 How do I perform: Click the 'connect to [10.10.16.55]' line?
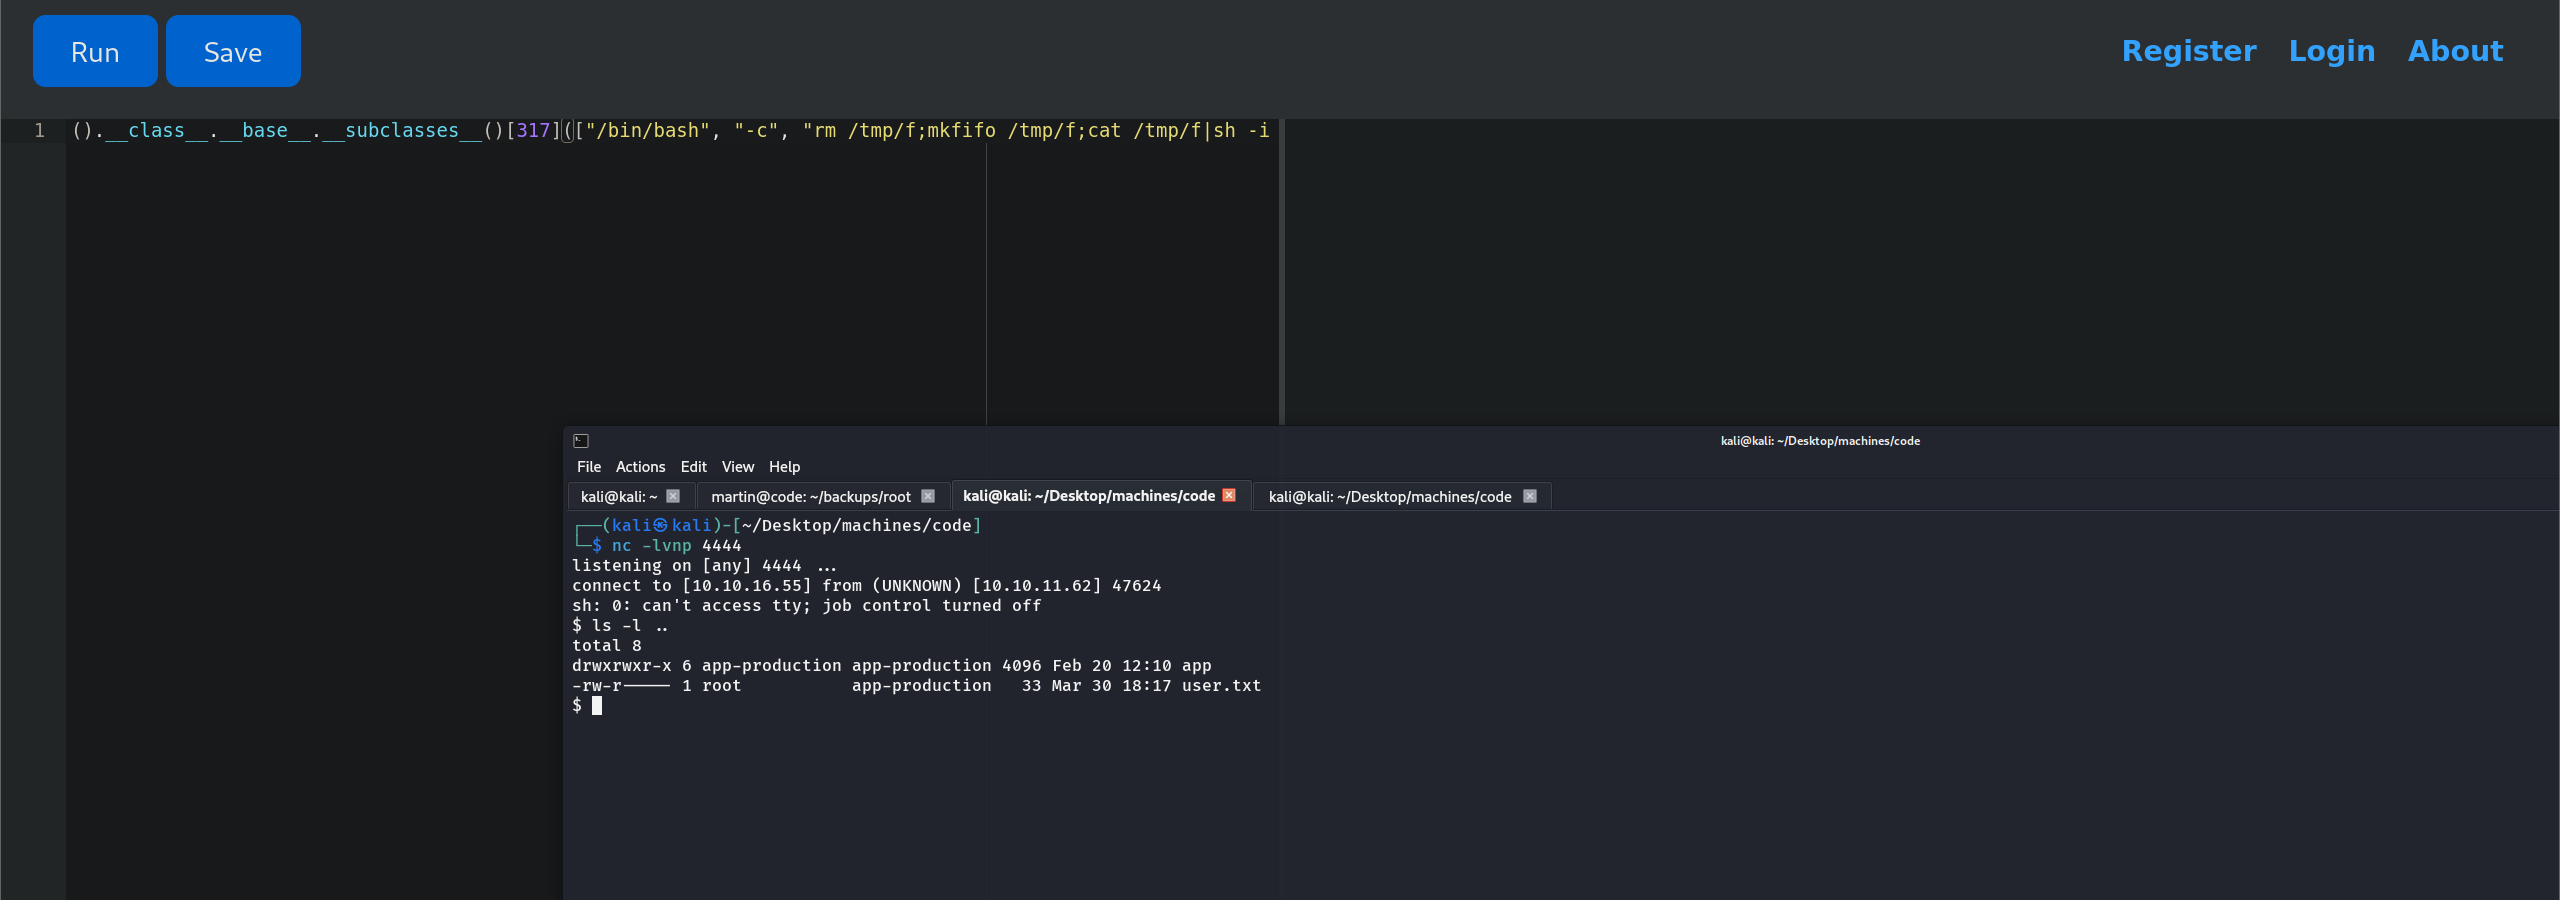coord(866,586)
